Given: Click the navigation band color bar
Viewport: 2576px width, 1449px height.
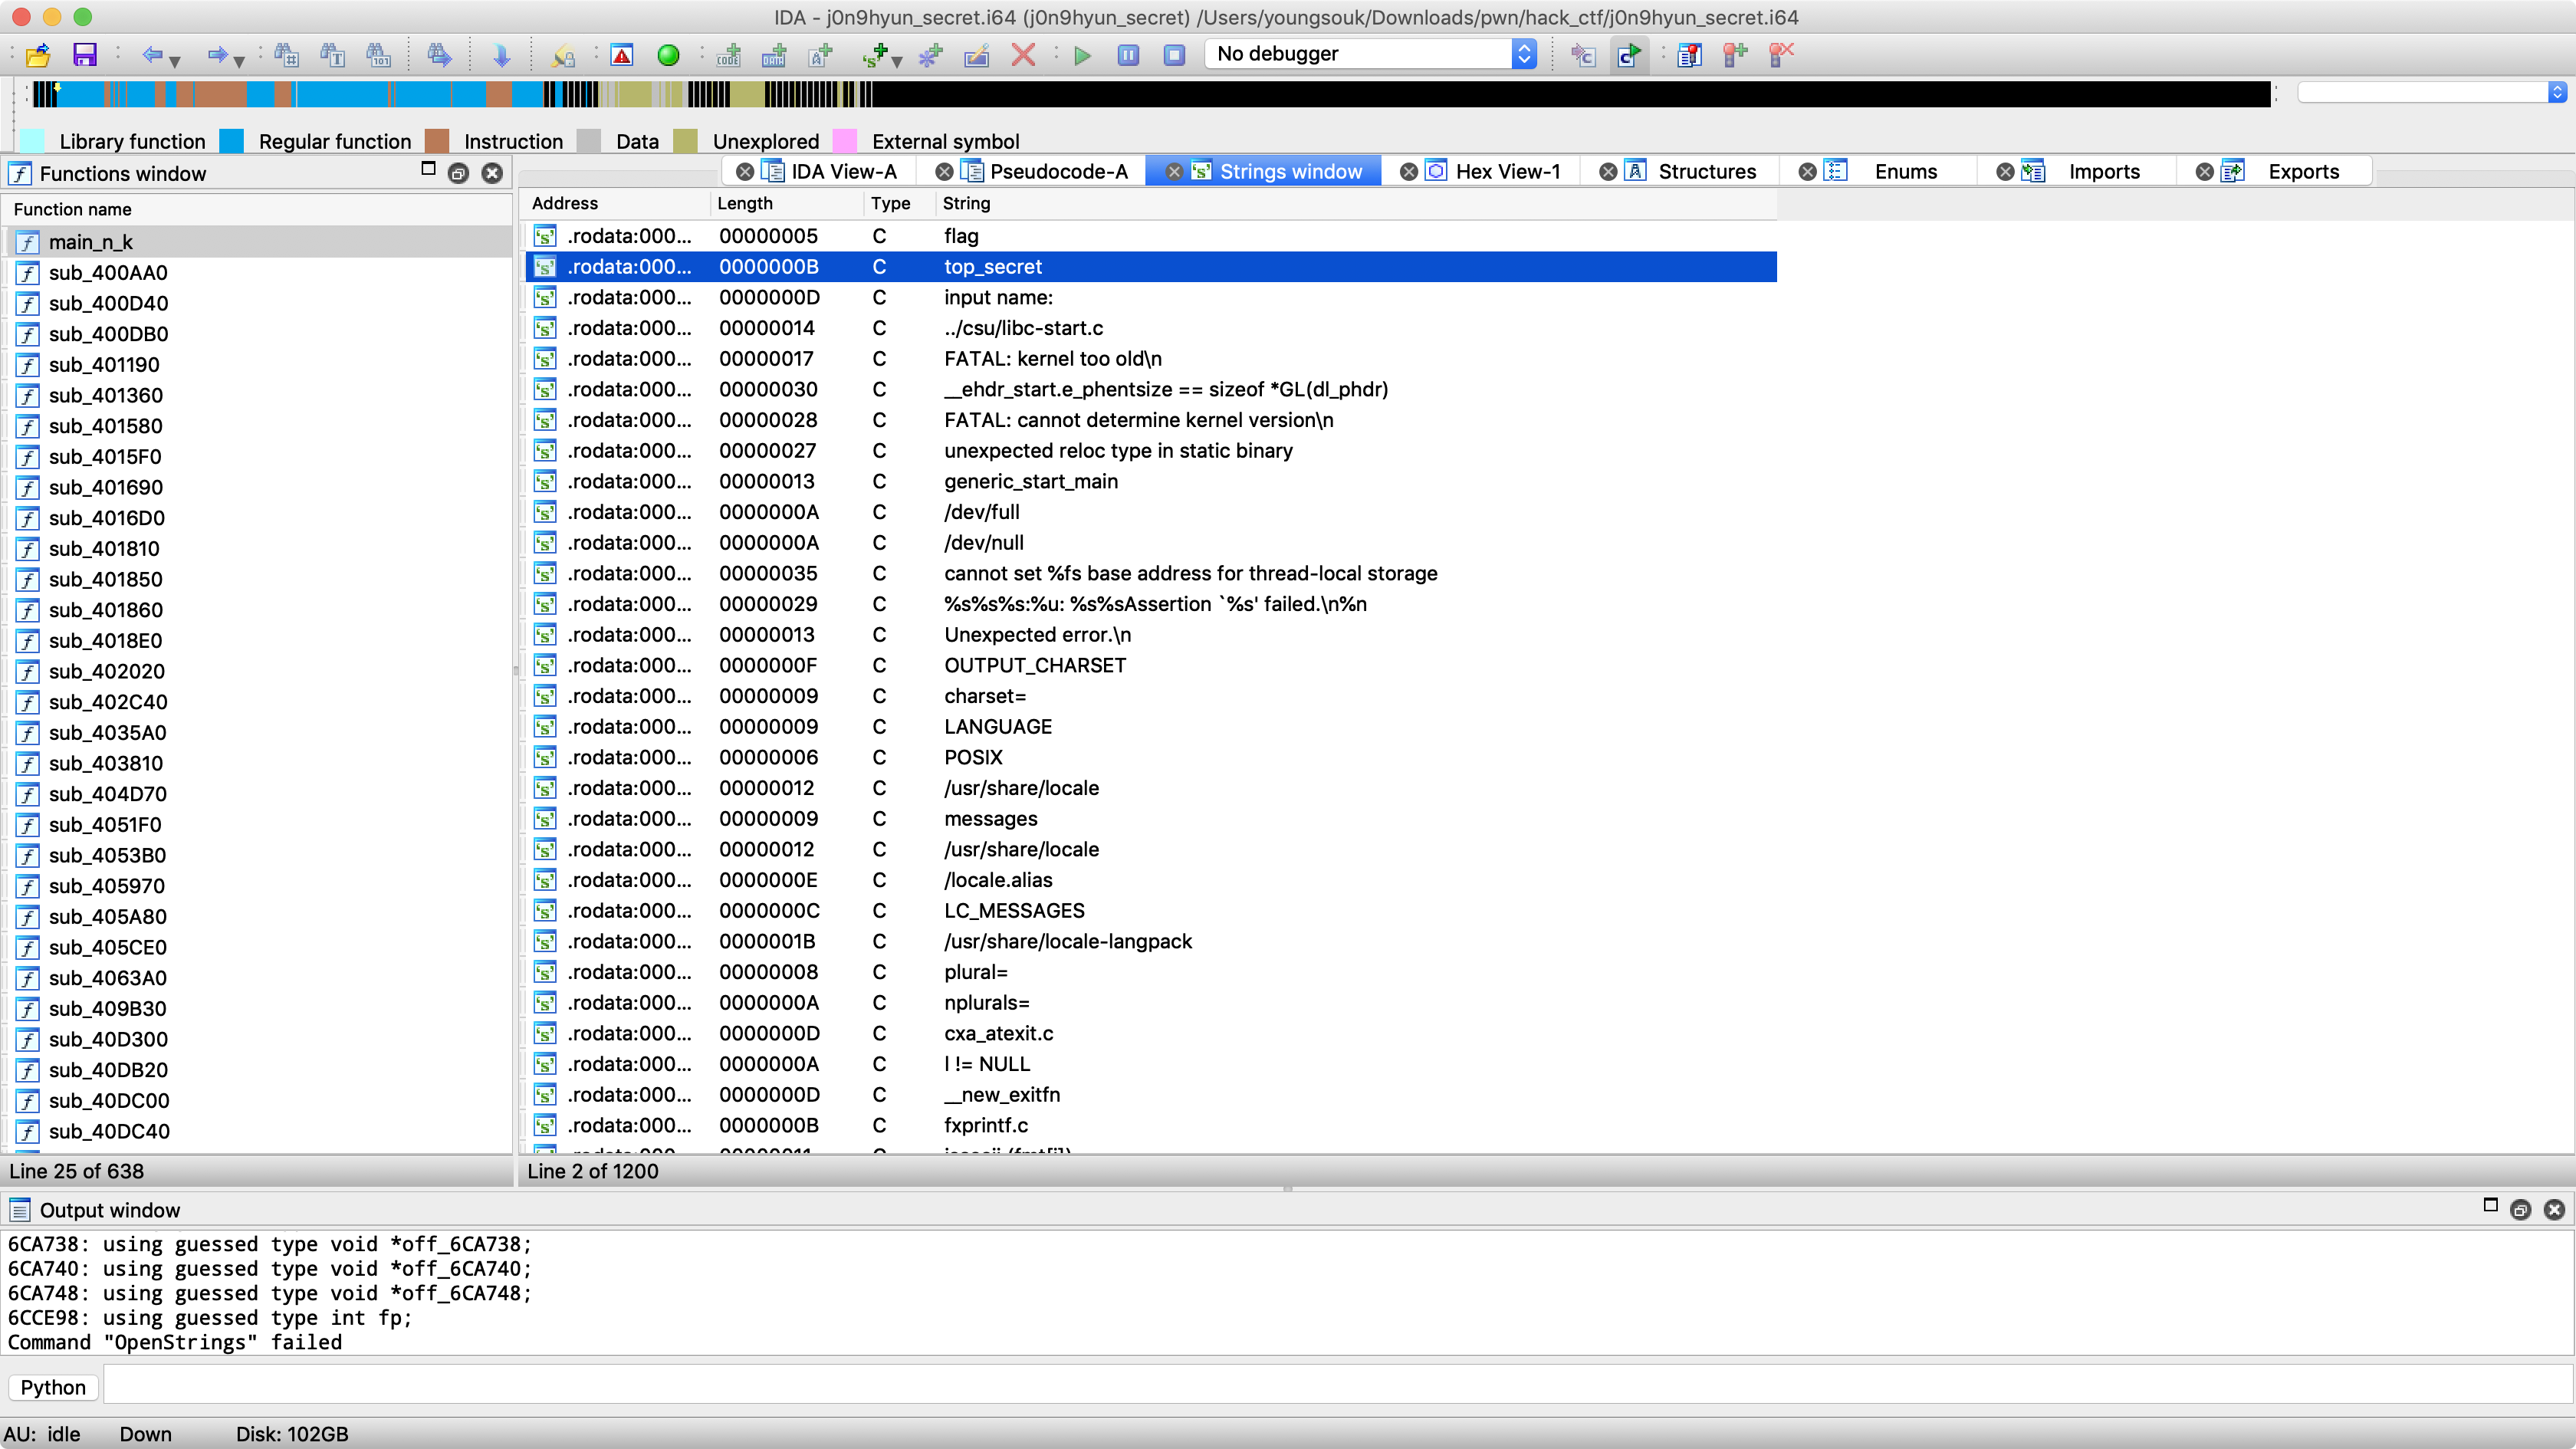Looking at the screenshot, I should coord(1150,94).
